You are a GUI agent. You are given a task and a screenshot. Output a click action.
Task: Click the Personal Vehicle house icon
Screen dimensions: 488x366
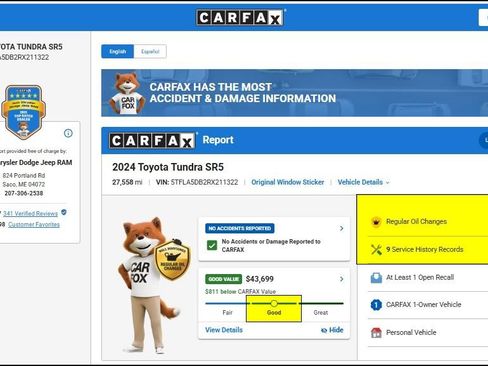point(376,332)
